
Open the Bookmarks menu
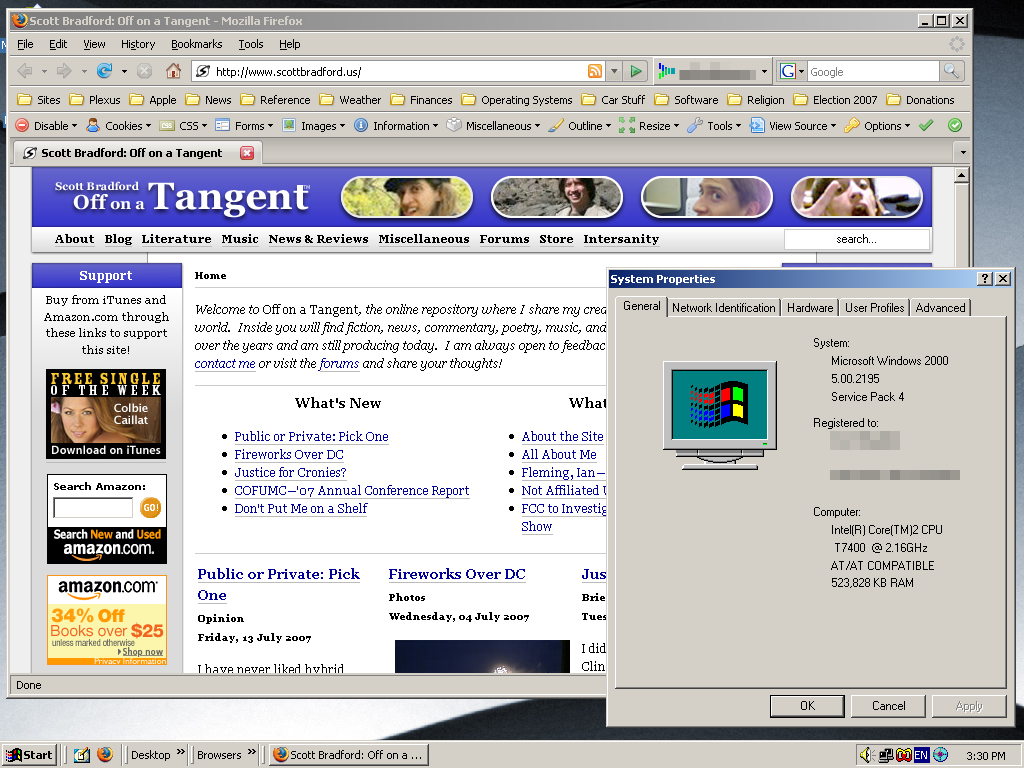click(x=196, y=44)
